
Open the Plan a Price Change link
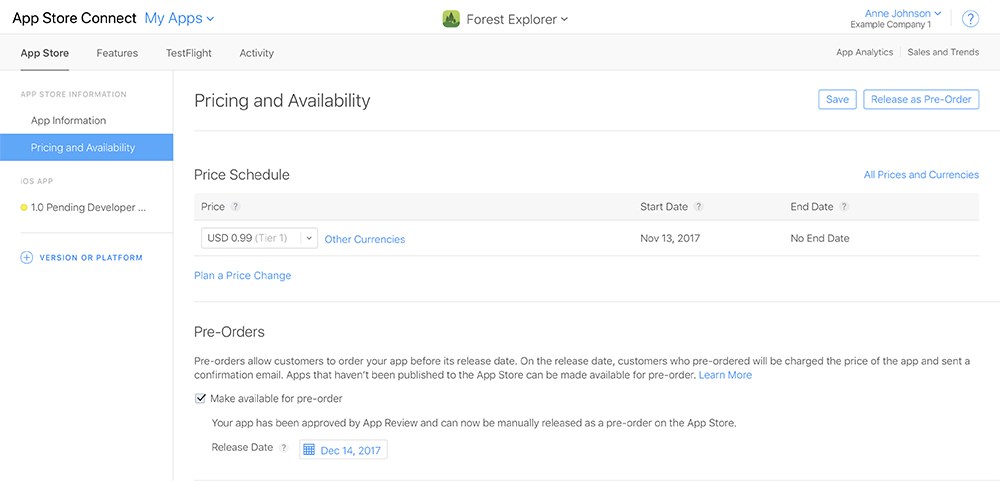pyautogui.click(x=242, y=276)
